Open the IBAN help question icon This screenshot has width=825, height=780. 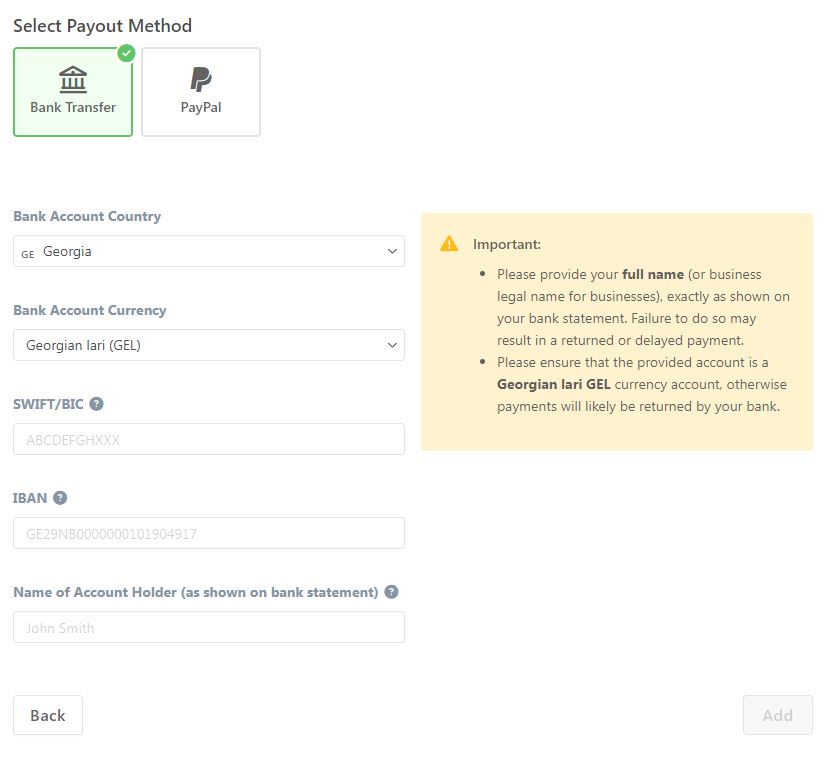[x=60, y=498]
